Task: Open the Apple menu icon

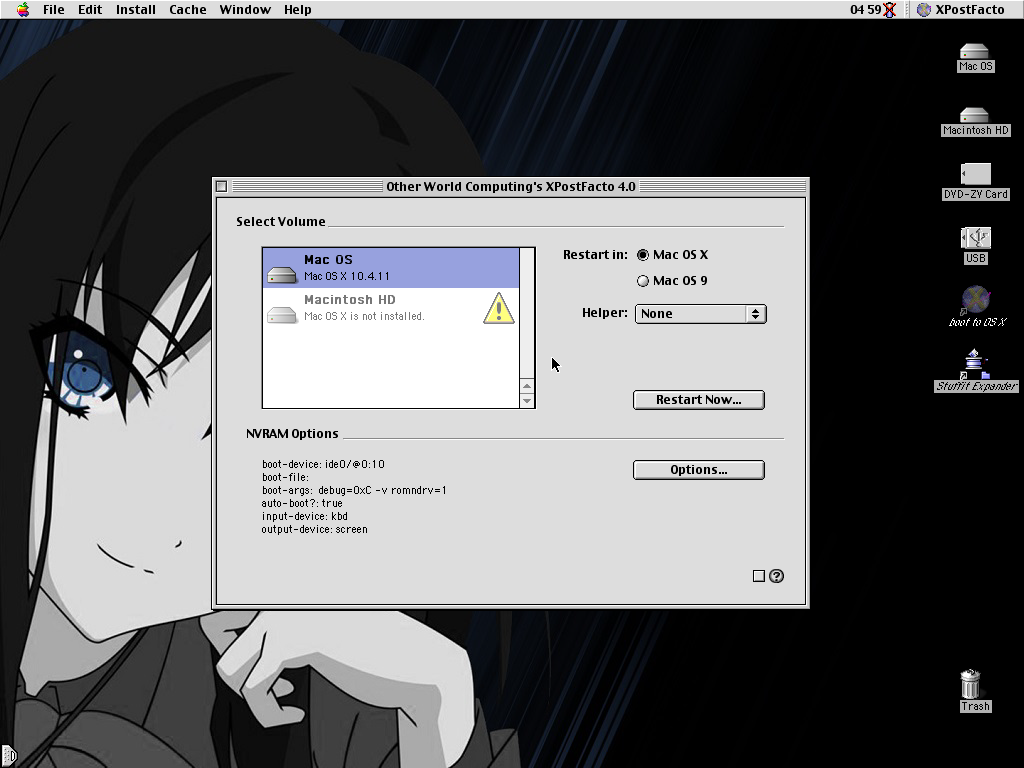Action: pos(23,9)
